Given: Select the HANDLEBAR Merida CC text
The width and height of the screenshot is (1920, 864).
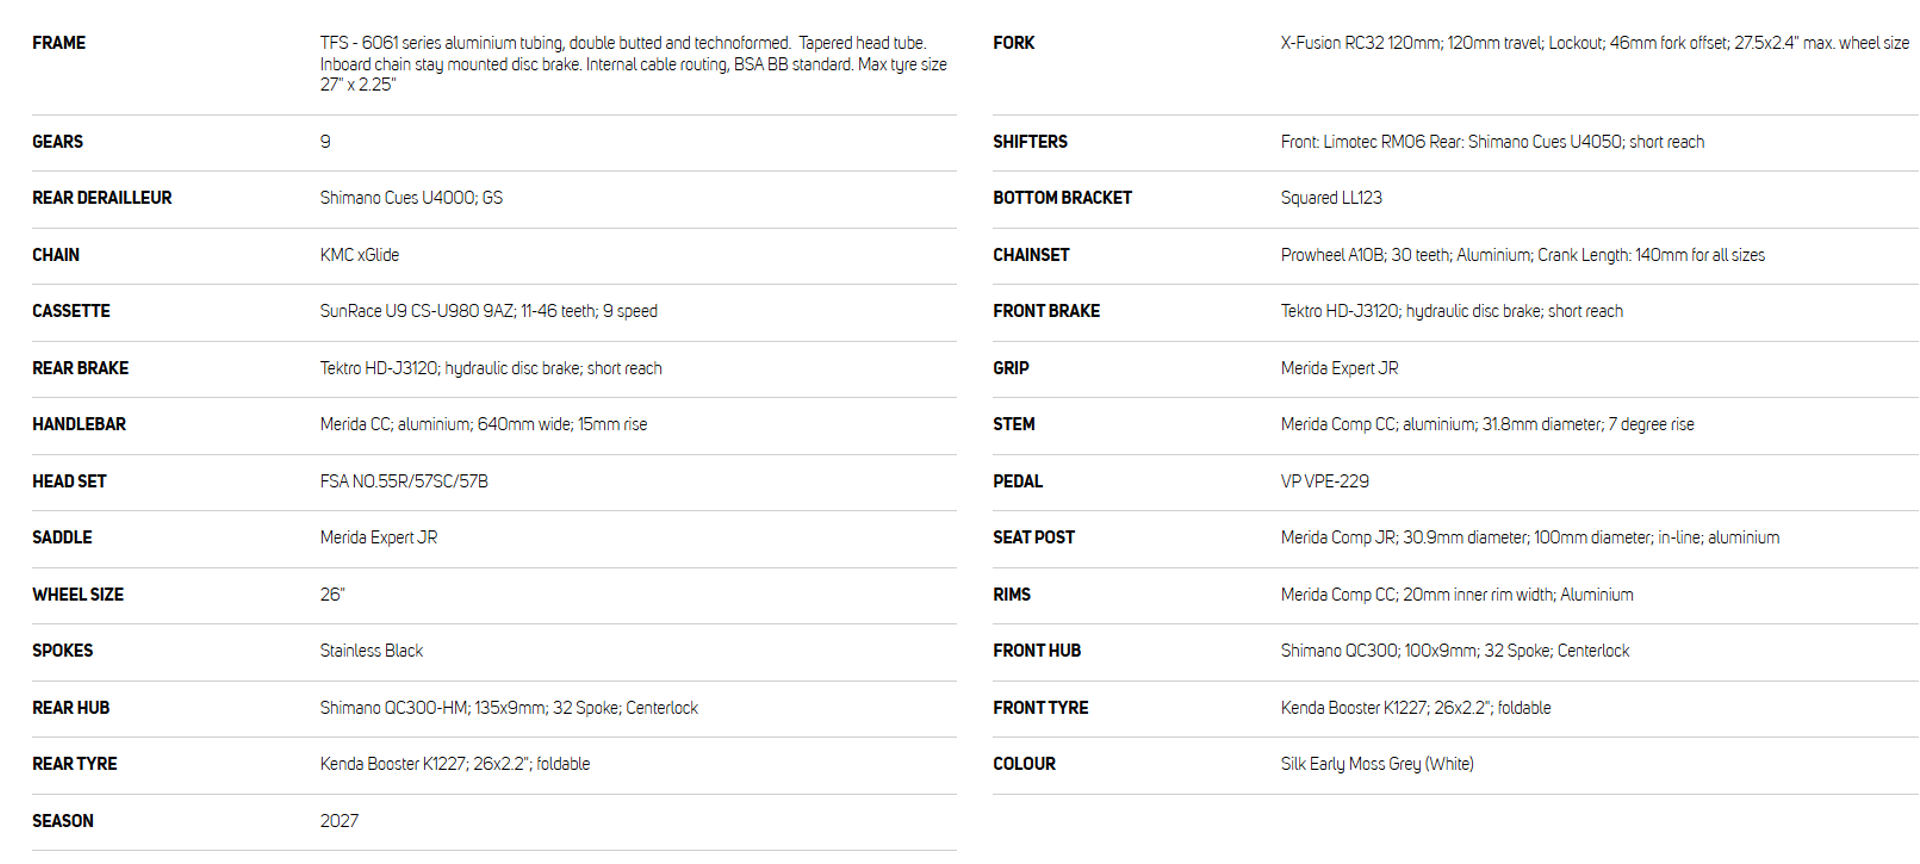Looking at the screenshot, I should pyautogui.click(x=484, y=424).
